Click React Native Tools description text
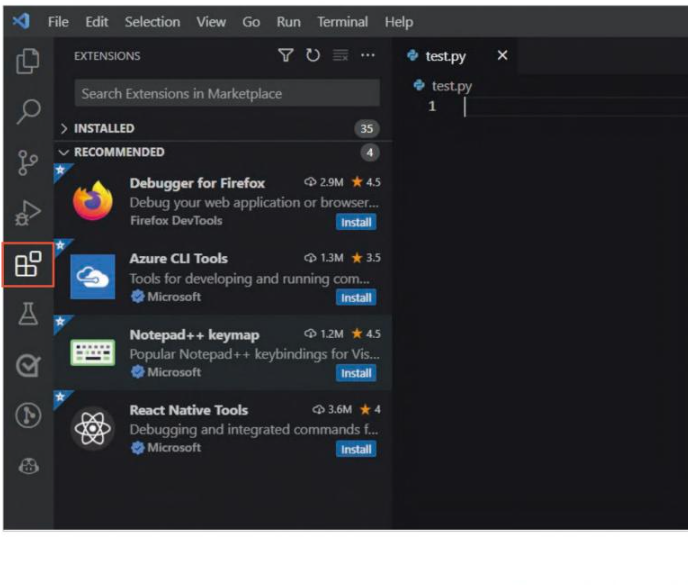This screenshot has height=585, width=688. (254, 430)
